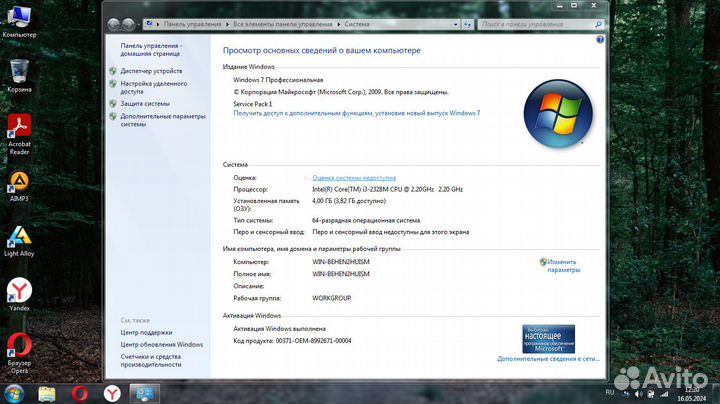The image size is (720, 404).
Task: Click Оценка системы недоступна link
Action: tap(354, 178)
